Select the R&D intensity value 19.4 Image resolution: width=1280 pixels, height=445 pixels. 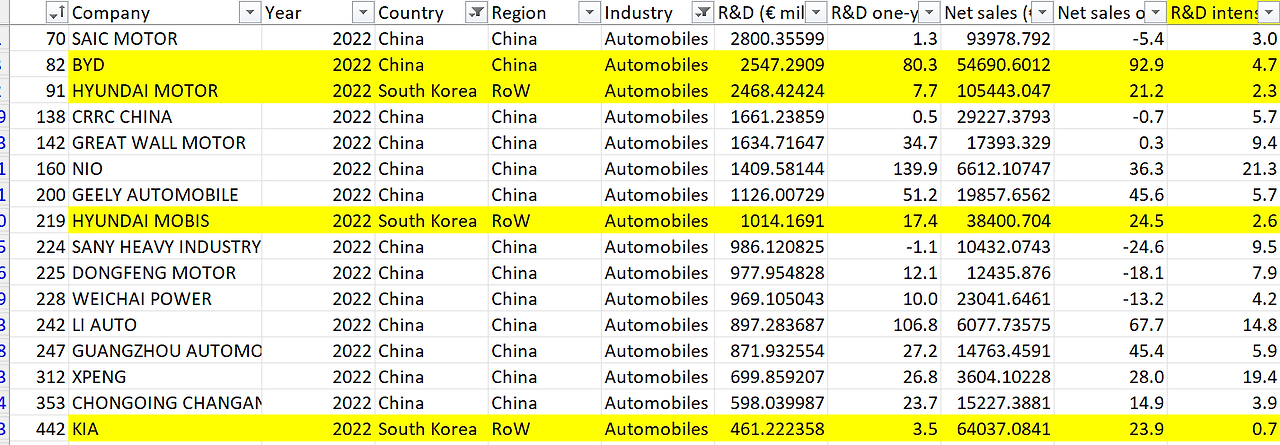pyautogui.click(x=1224, y=377)
